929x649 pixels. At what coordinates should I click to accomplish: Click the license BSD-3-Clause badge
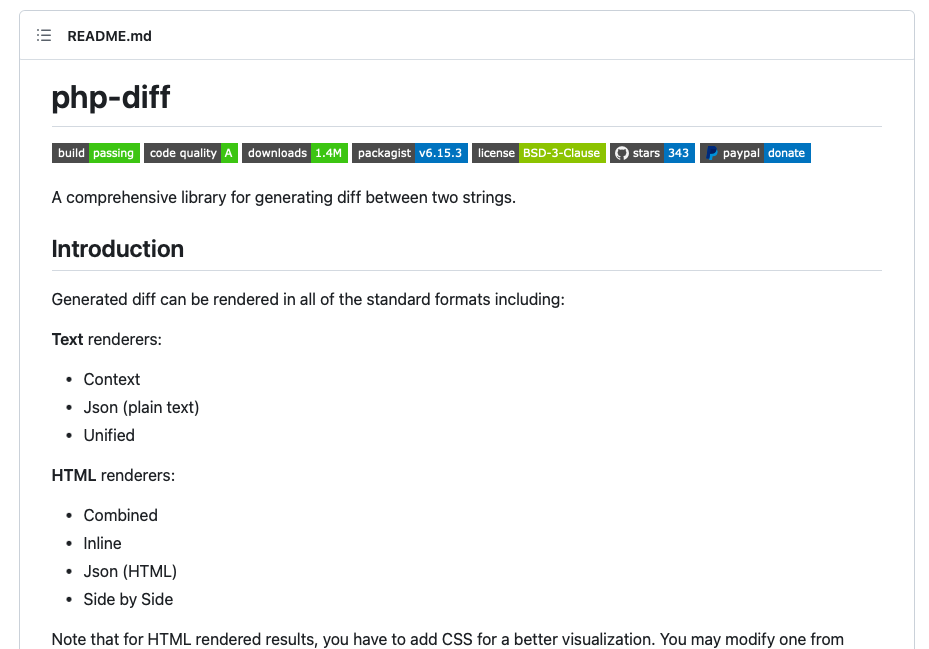pos(538,153)
